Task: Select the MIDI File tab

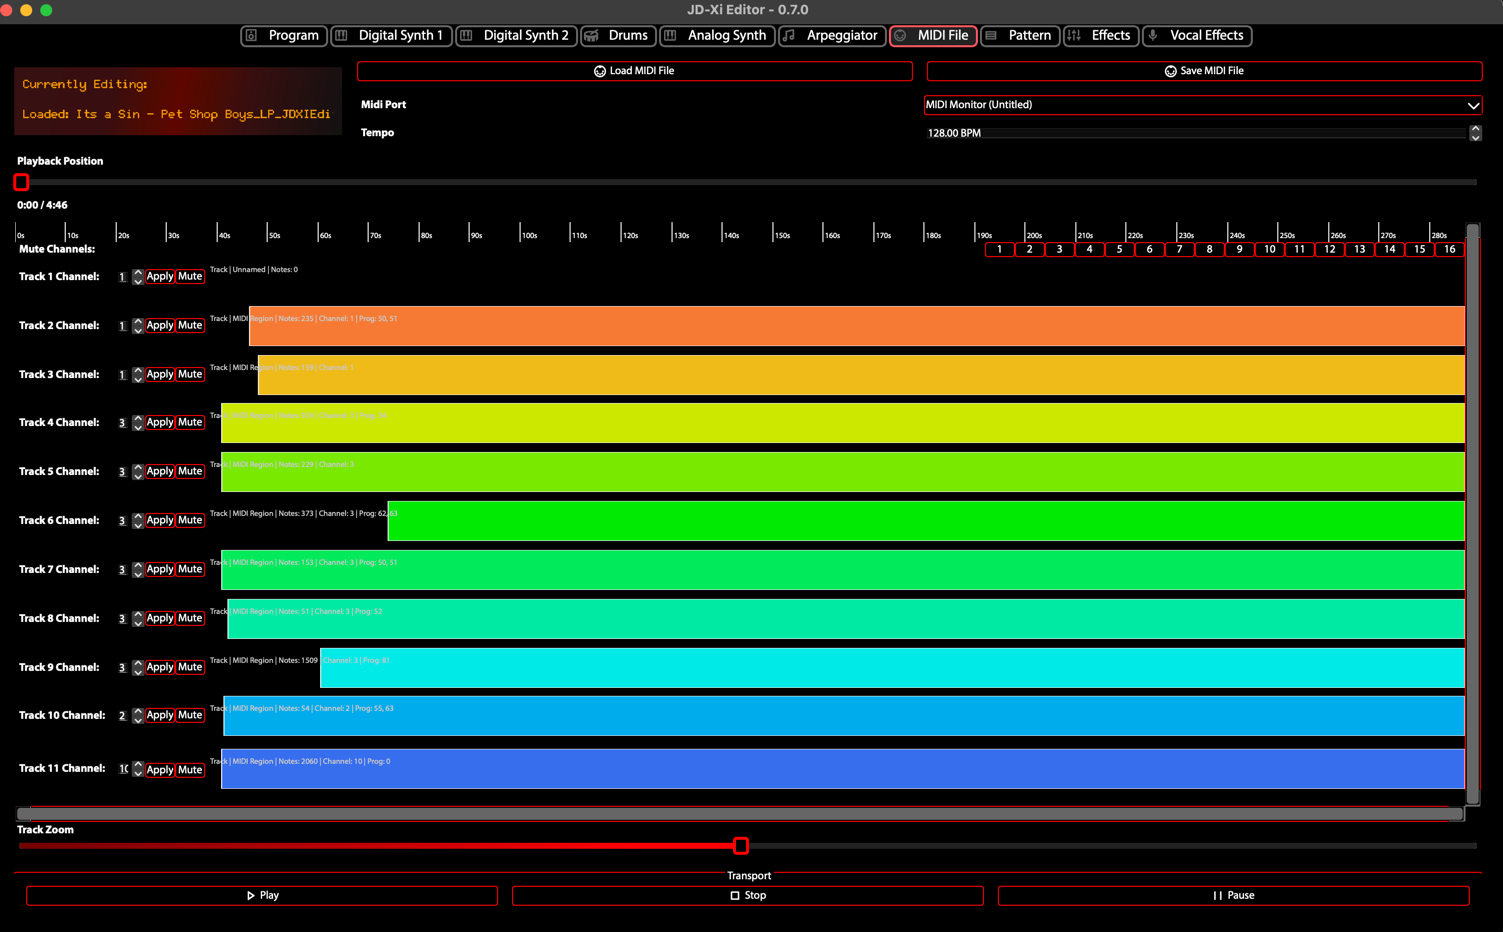Action: pos(933,36)
